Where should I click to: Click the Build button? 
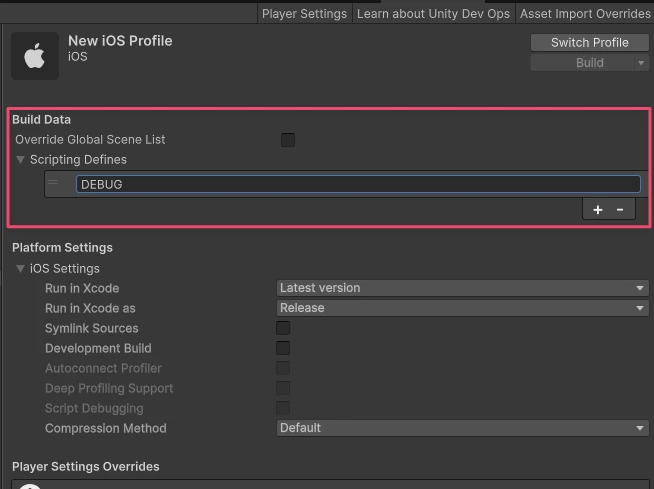pyautogui.click(x=583, y=63)
